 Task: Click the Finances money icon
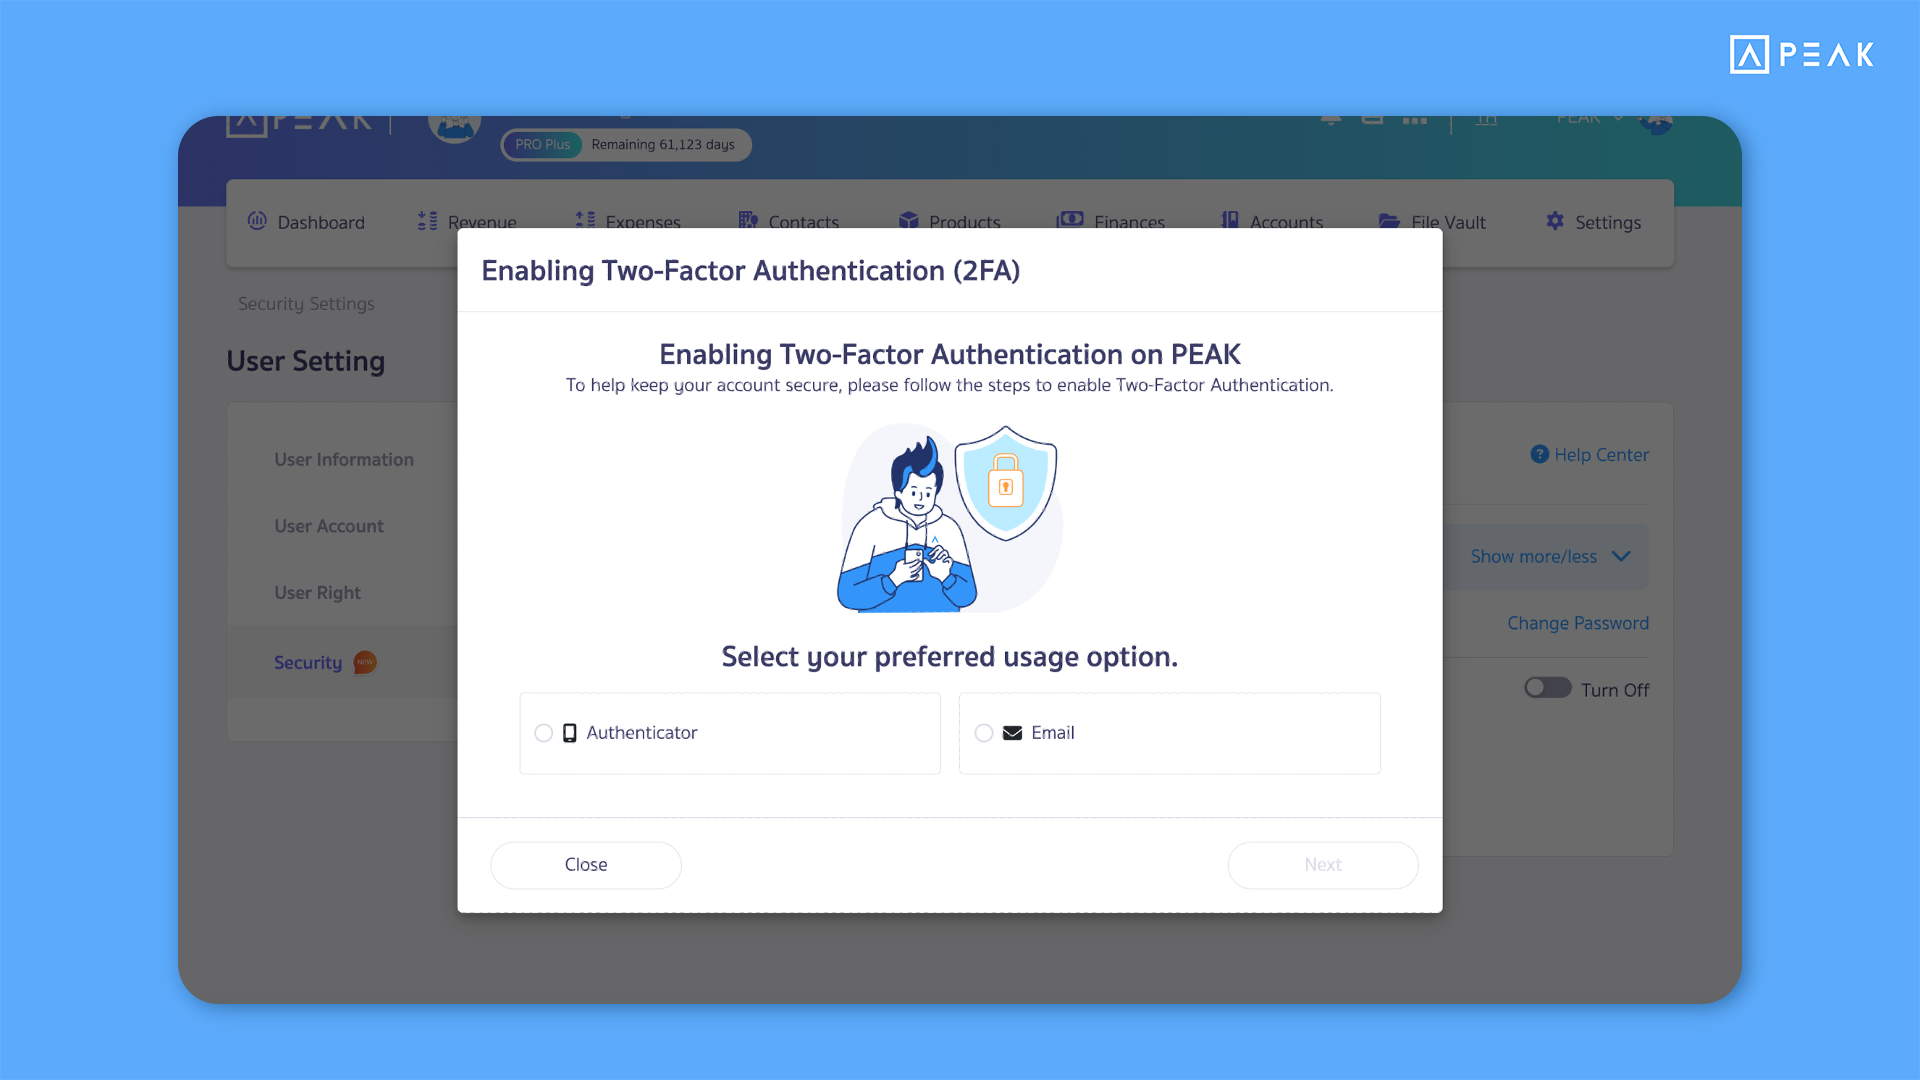click(x=1070, y=220)
